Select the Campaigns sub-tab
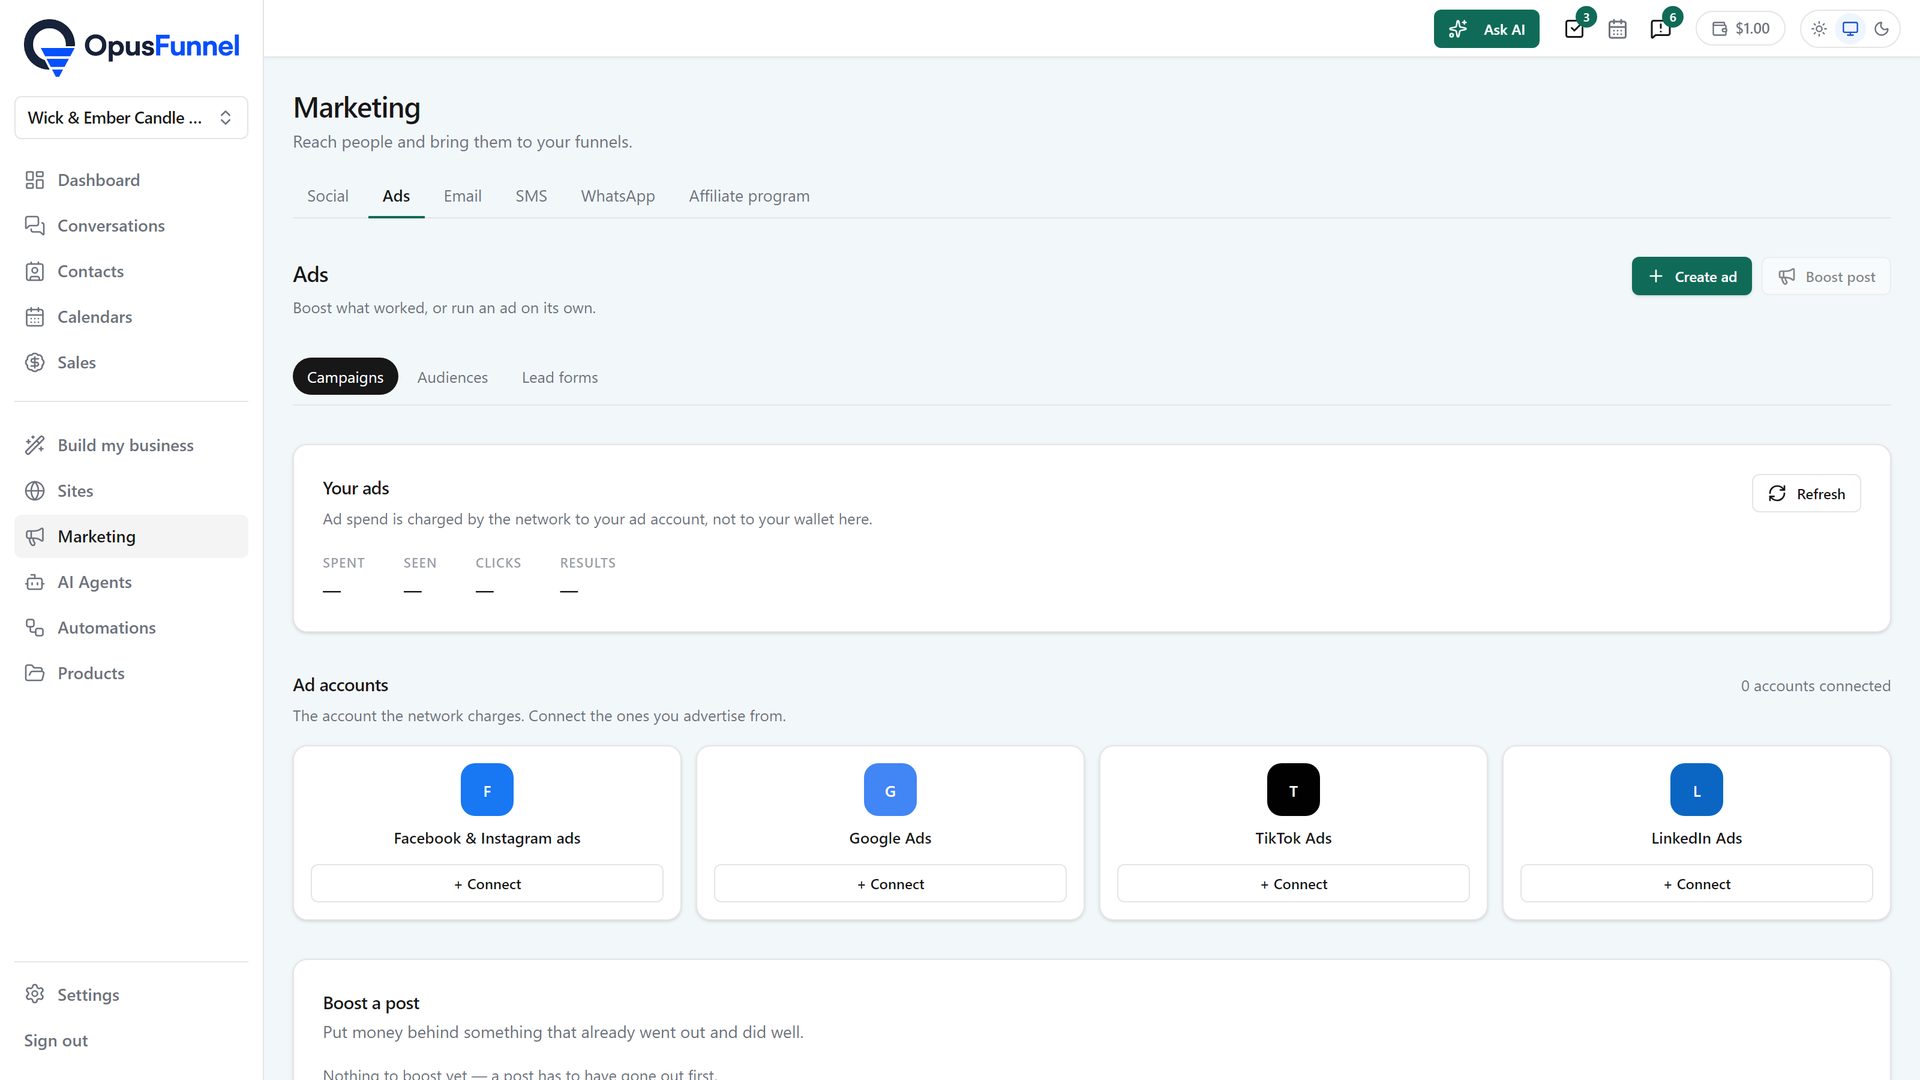1920x1080 pixels. tap(345, 377)
